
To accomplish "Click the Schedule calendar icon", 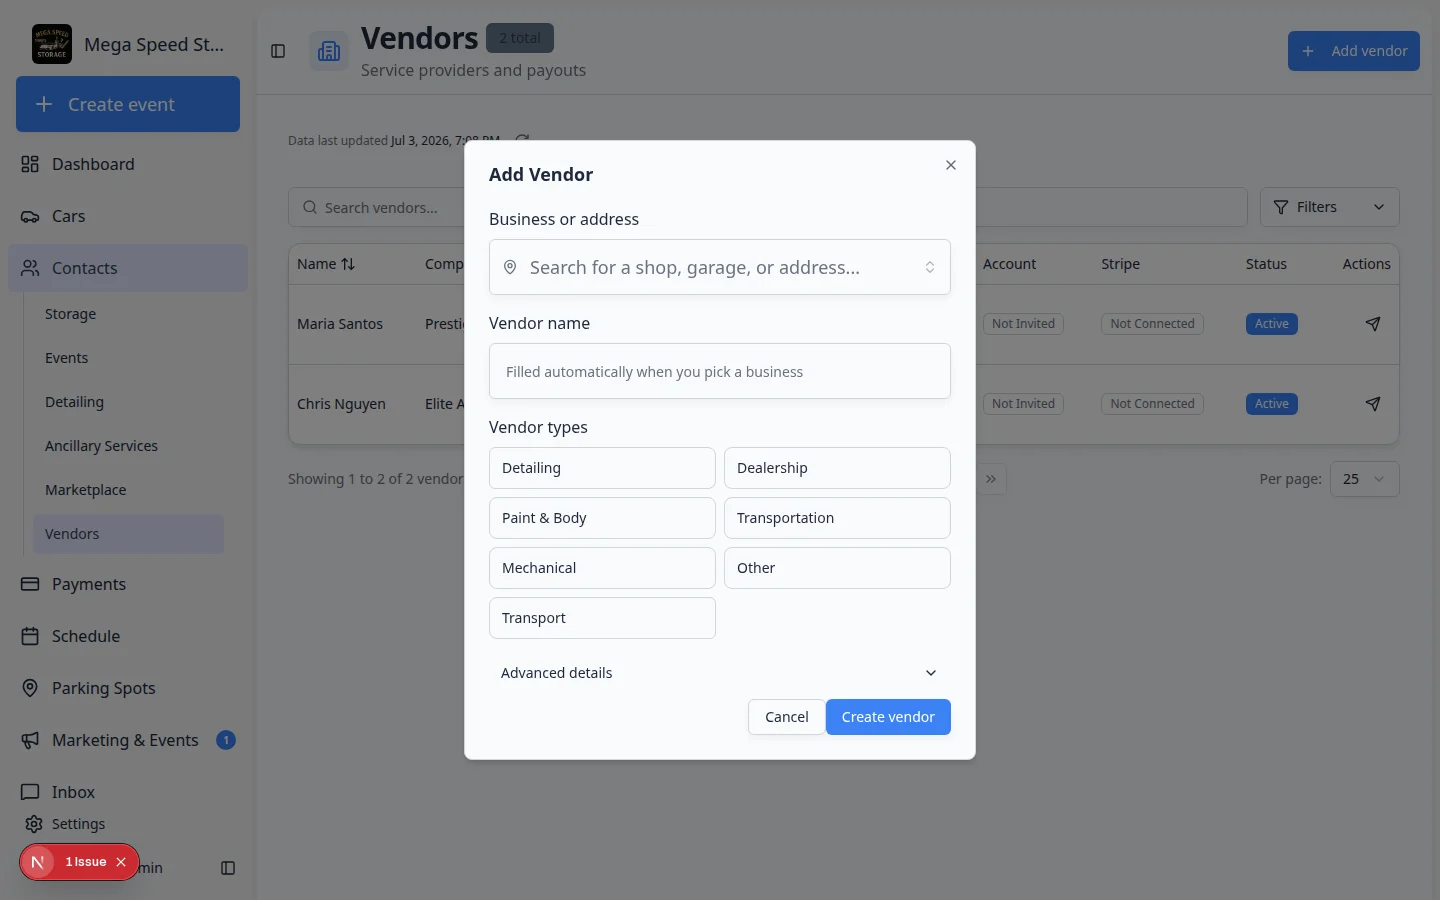I will 30,636.
